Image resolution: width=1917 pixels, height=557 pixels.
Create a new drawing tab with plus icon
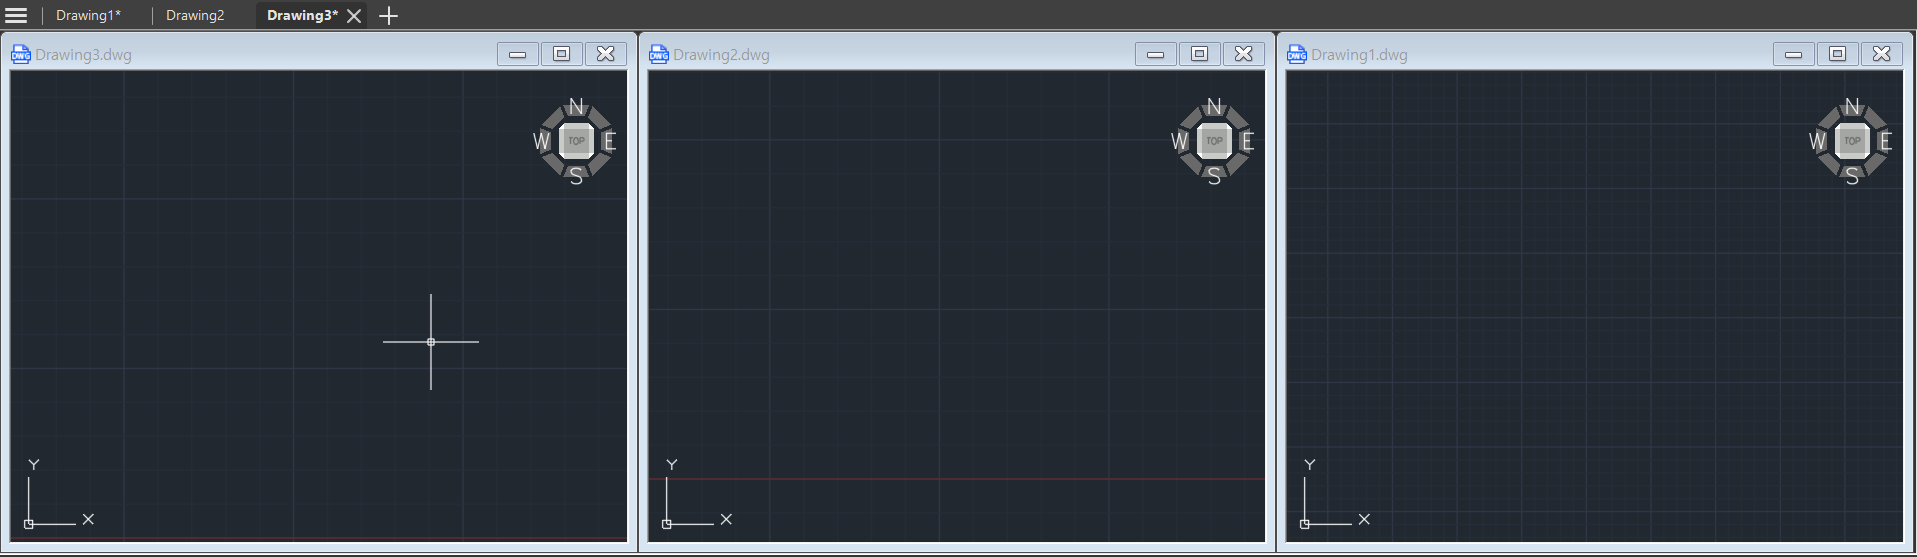[x=389, y=16]
